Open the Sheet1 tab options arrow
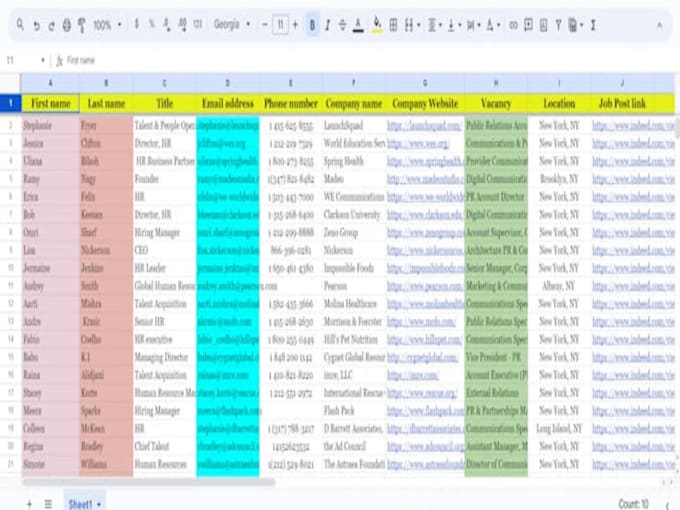Image resolution: width=680 pixels, height=510 pixels. (x=99, y=504)
